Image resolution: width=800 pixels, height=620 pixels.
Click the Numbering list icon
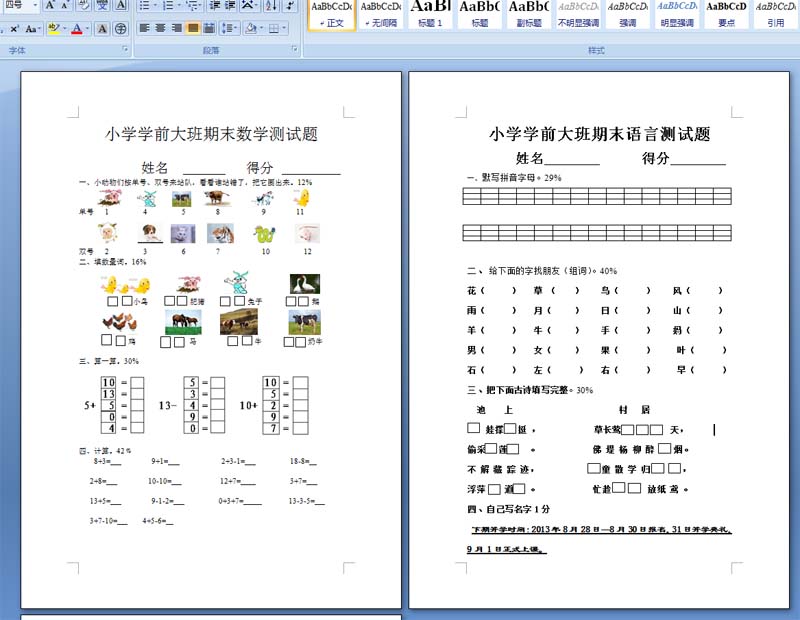click(x=168, y=5)
